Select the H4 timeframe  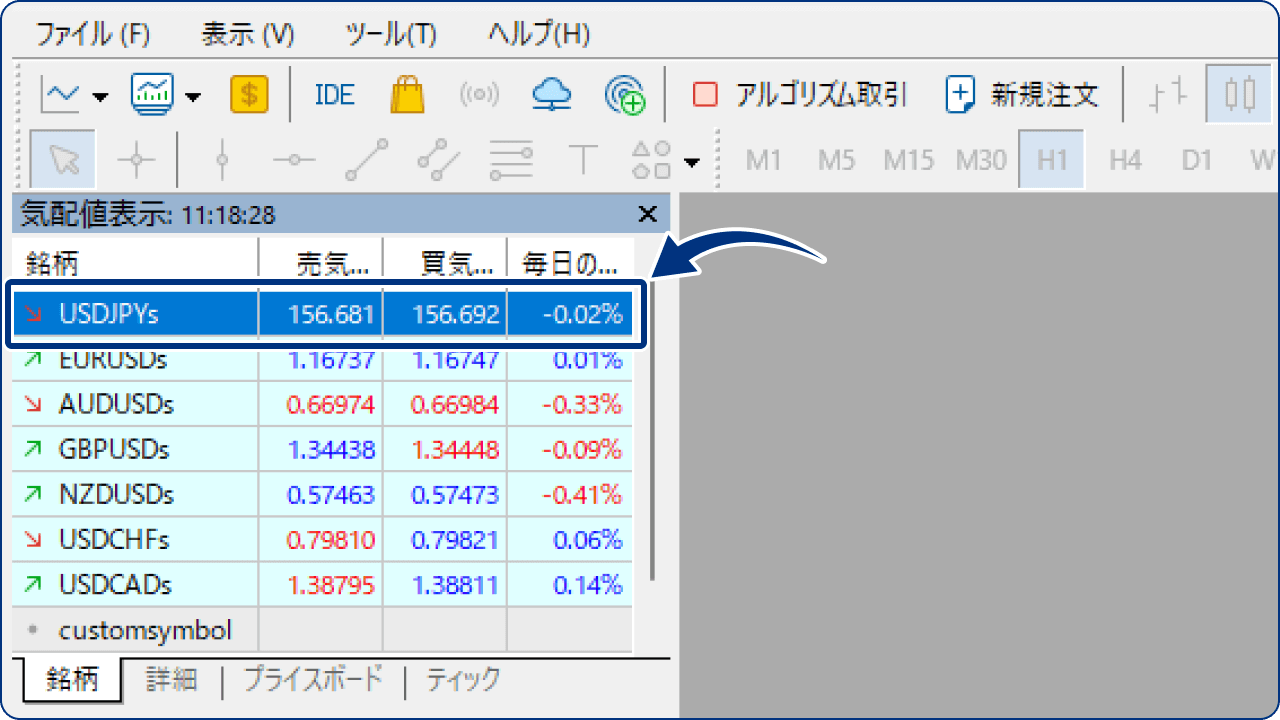tap(1123, 159)
